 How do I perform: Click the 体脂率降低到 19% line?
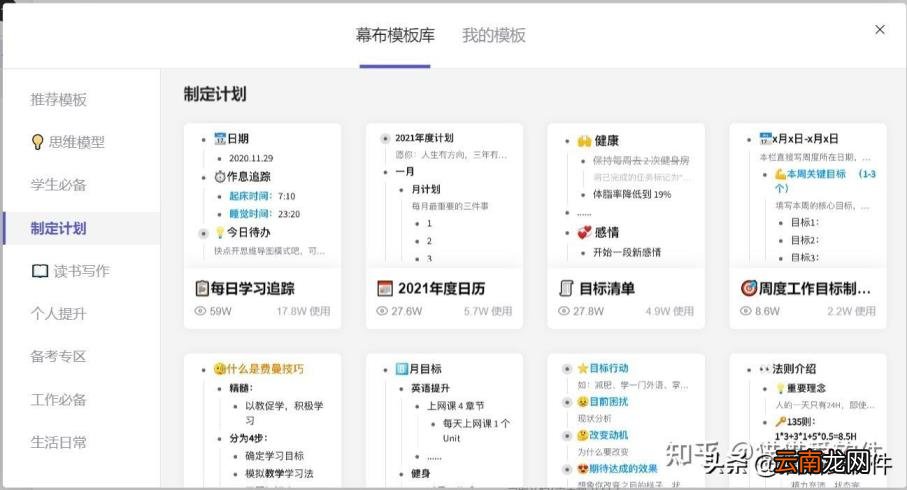click(x=632, y=194)
